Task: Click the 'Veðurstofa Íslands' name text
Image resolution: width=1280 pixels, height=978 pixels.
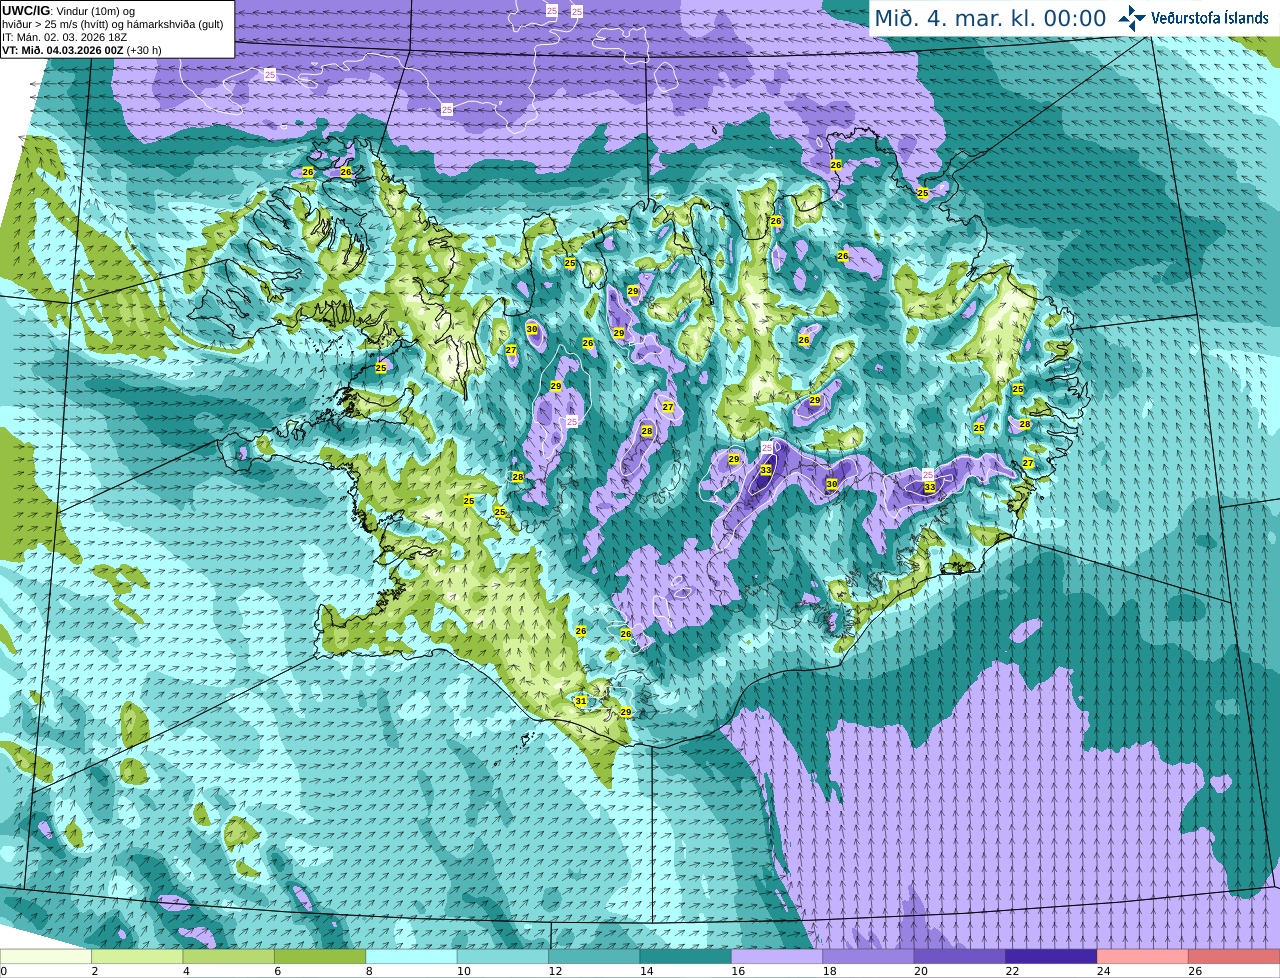Action: pos(1210,18)
